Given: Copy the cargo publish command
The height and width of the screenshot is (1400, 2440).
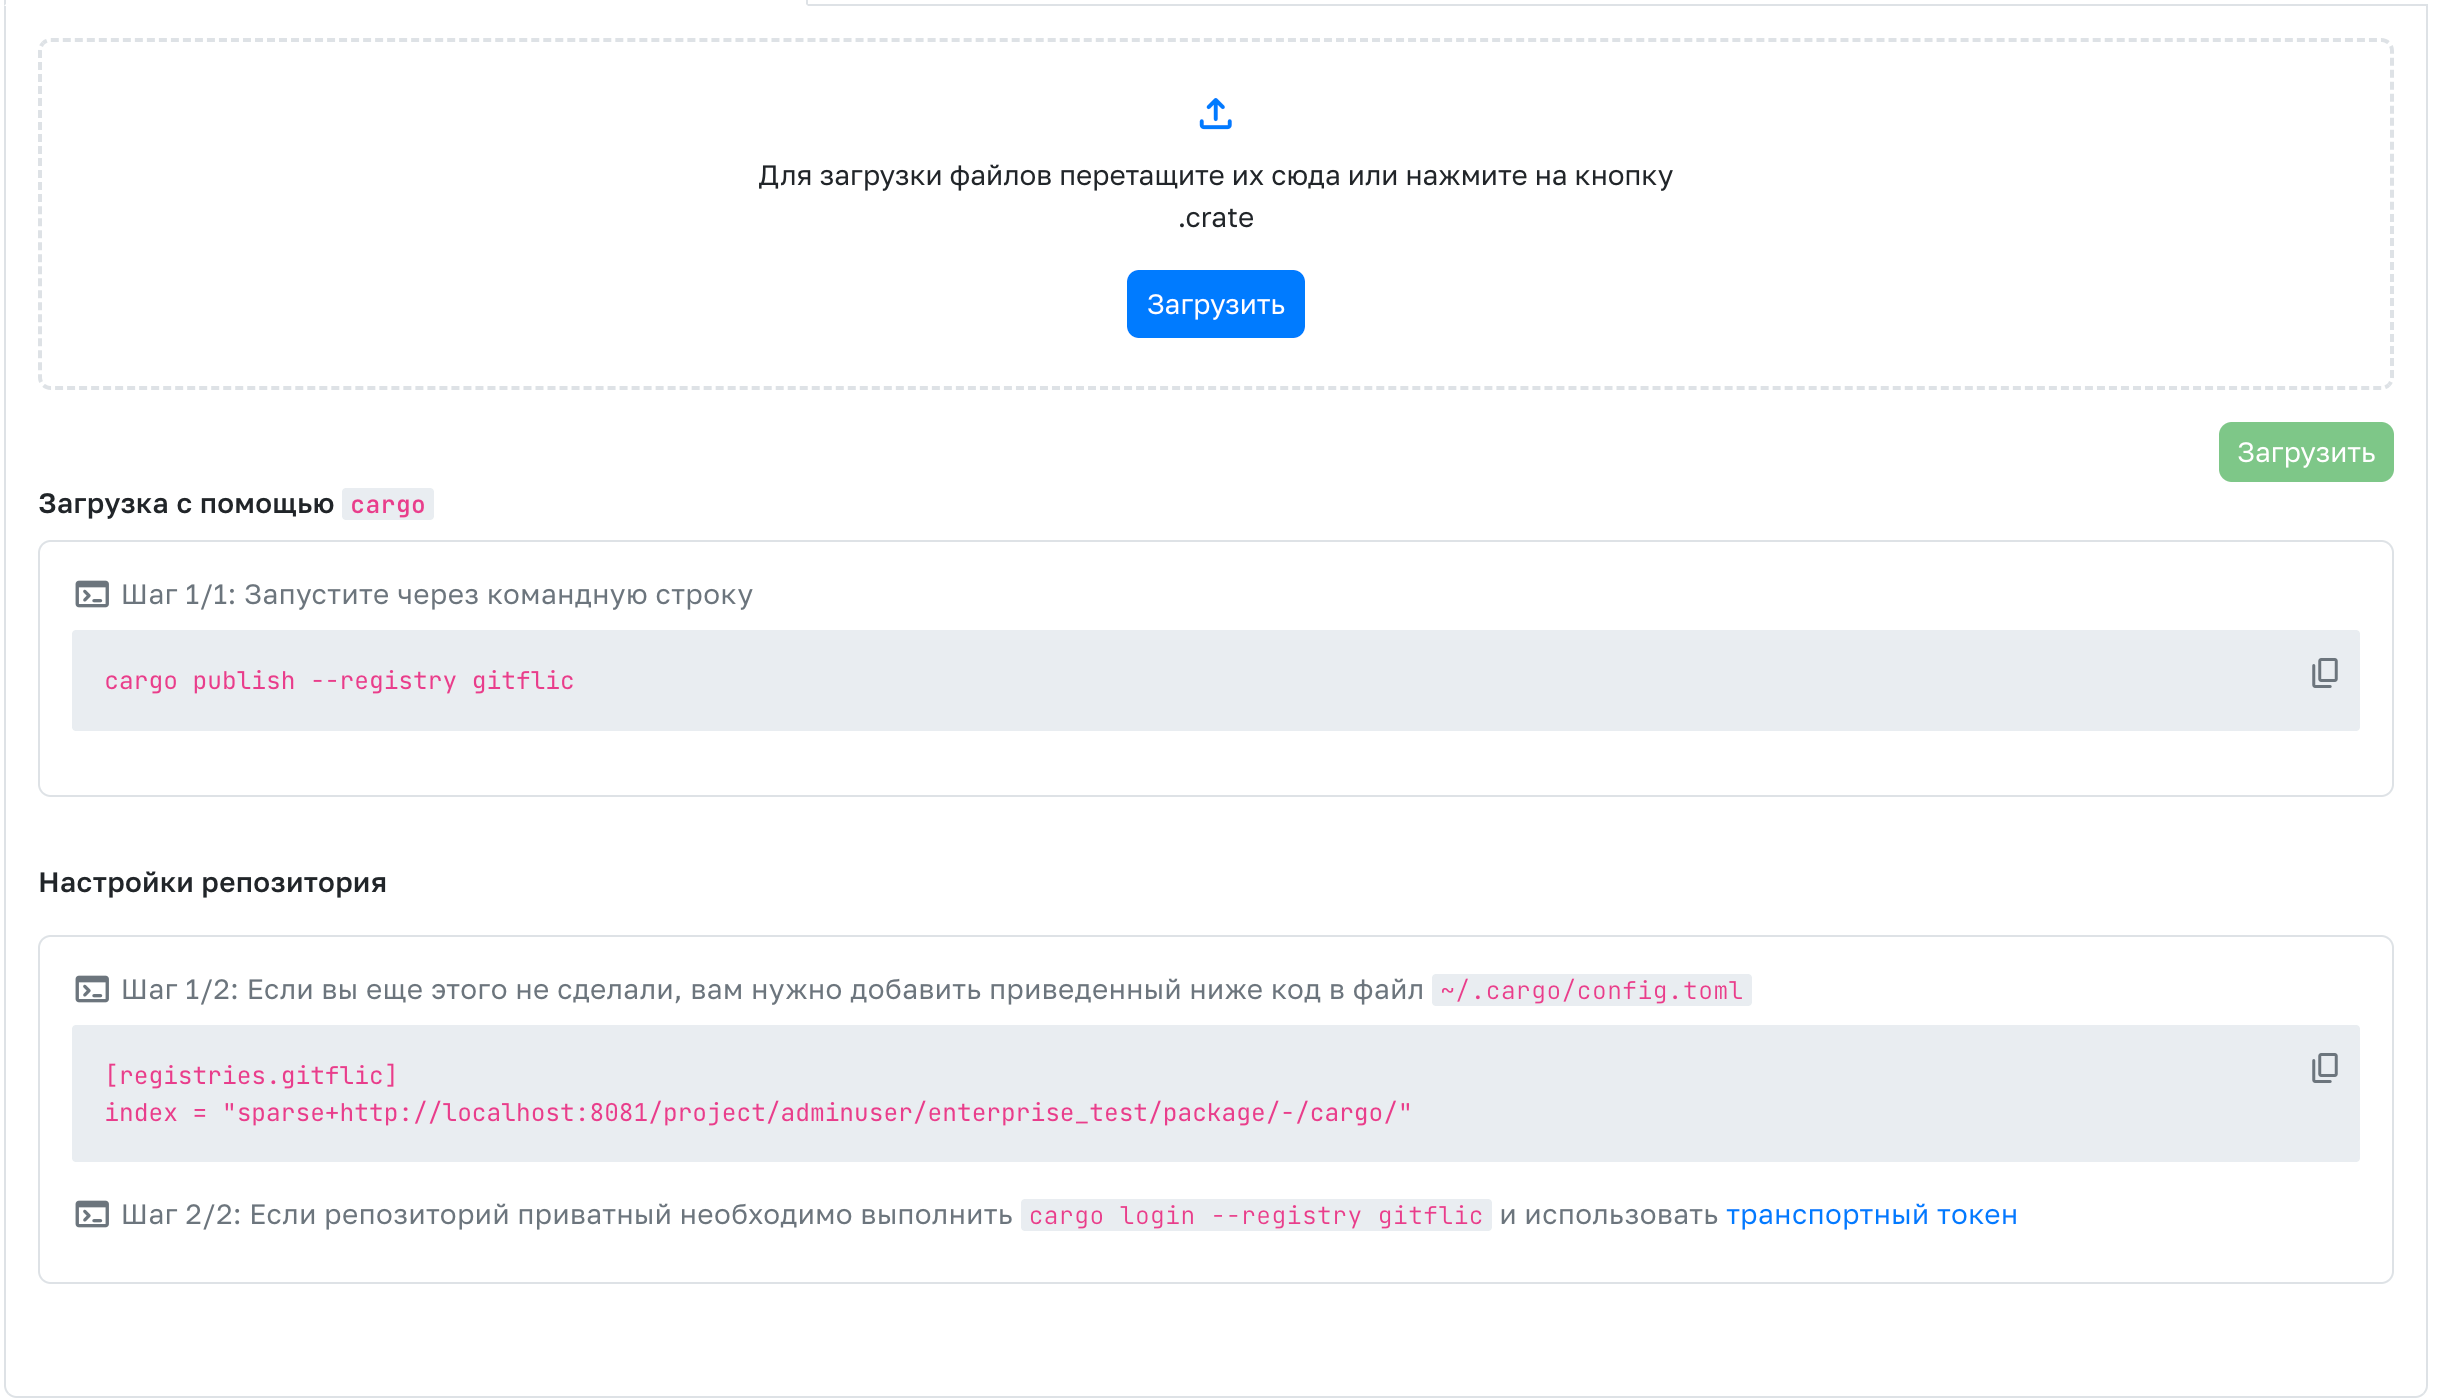Looking at the screenshot, I should 2324,673.
